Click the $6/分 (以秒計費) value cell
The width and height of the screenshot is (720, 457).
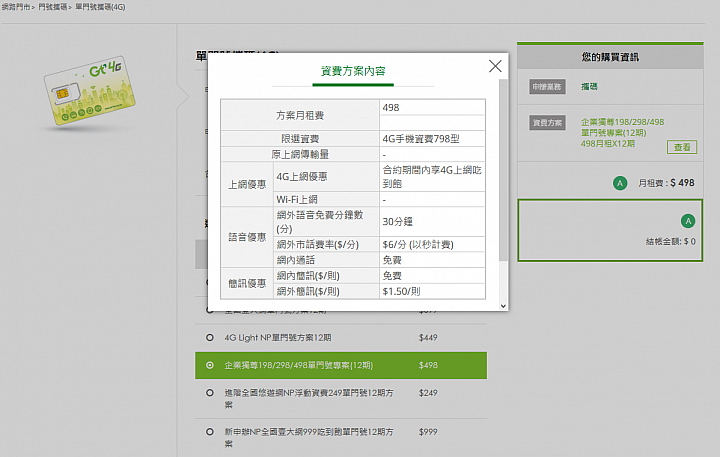coord(432,244)
